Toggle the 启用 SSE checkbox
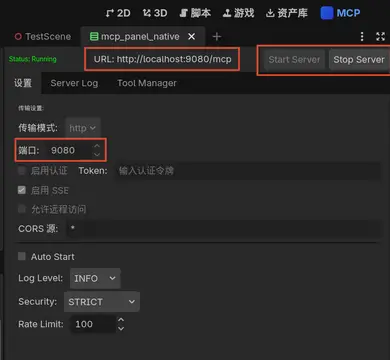 point(22,190)
